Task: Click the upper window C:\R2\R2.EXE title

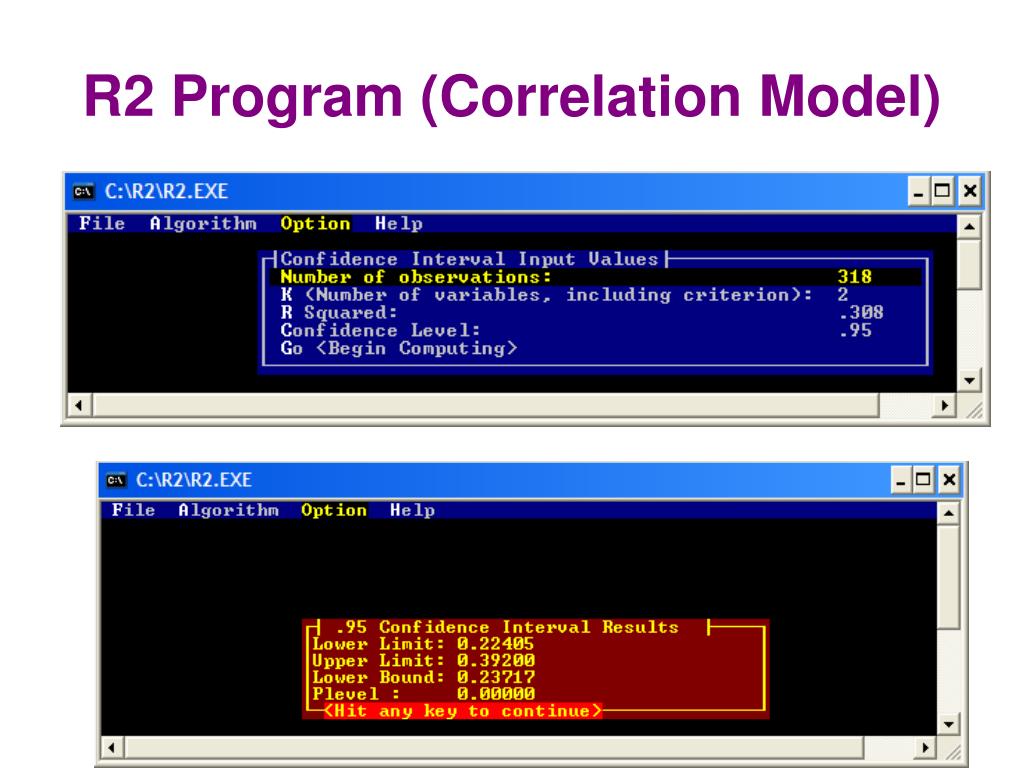Action: (x=166, y=191)
